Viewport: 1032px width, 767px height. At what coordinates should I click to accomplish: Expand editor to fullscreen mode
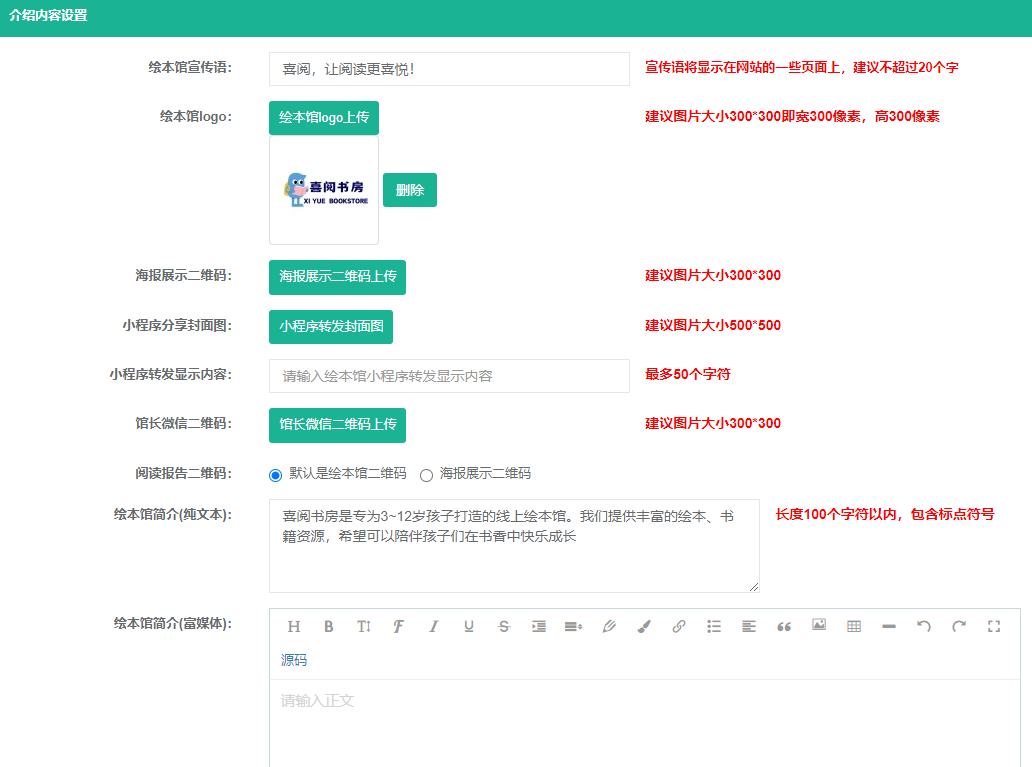pos(994,627)
